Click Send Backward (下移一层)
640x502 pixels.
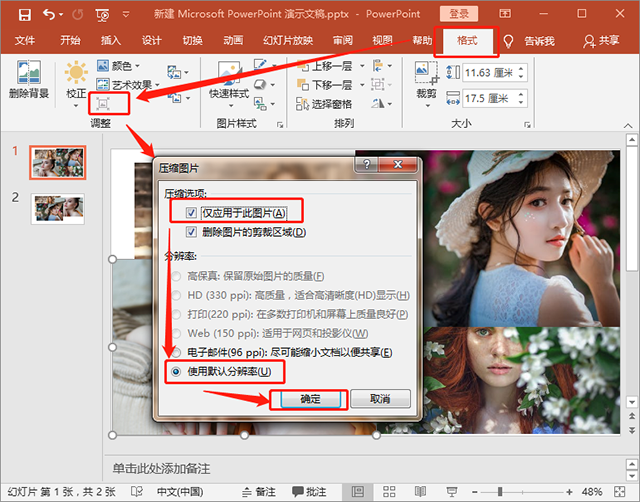point(324,84)
